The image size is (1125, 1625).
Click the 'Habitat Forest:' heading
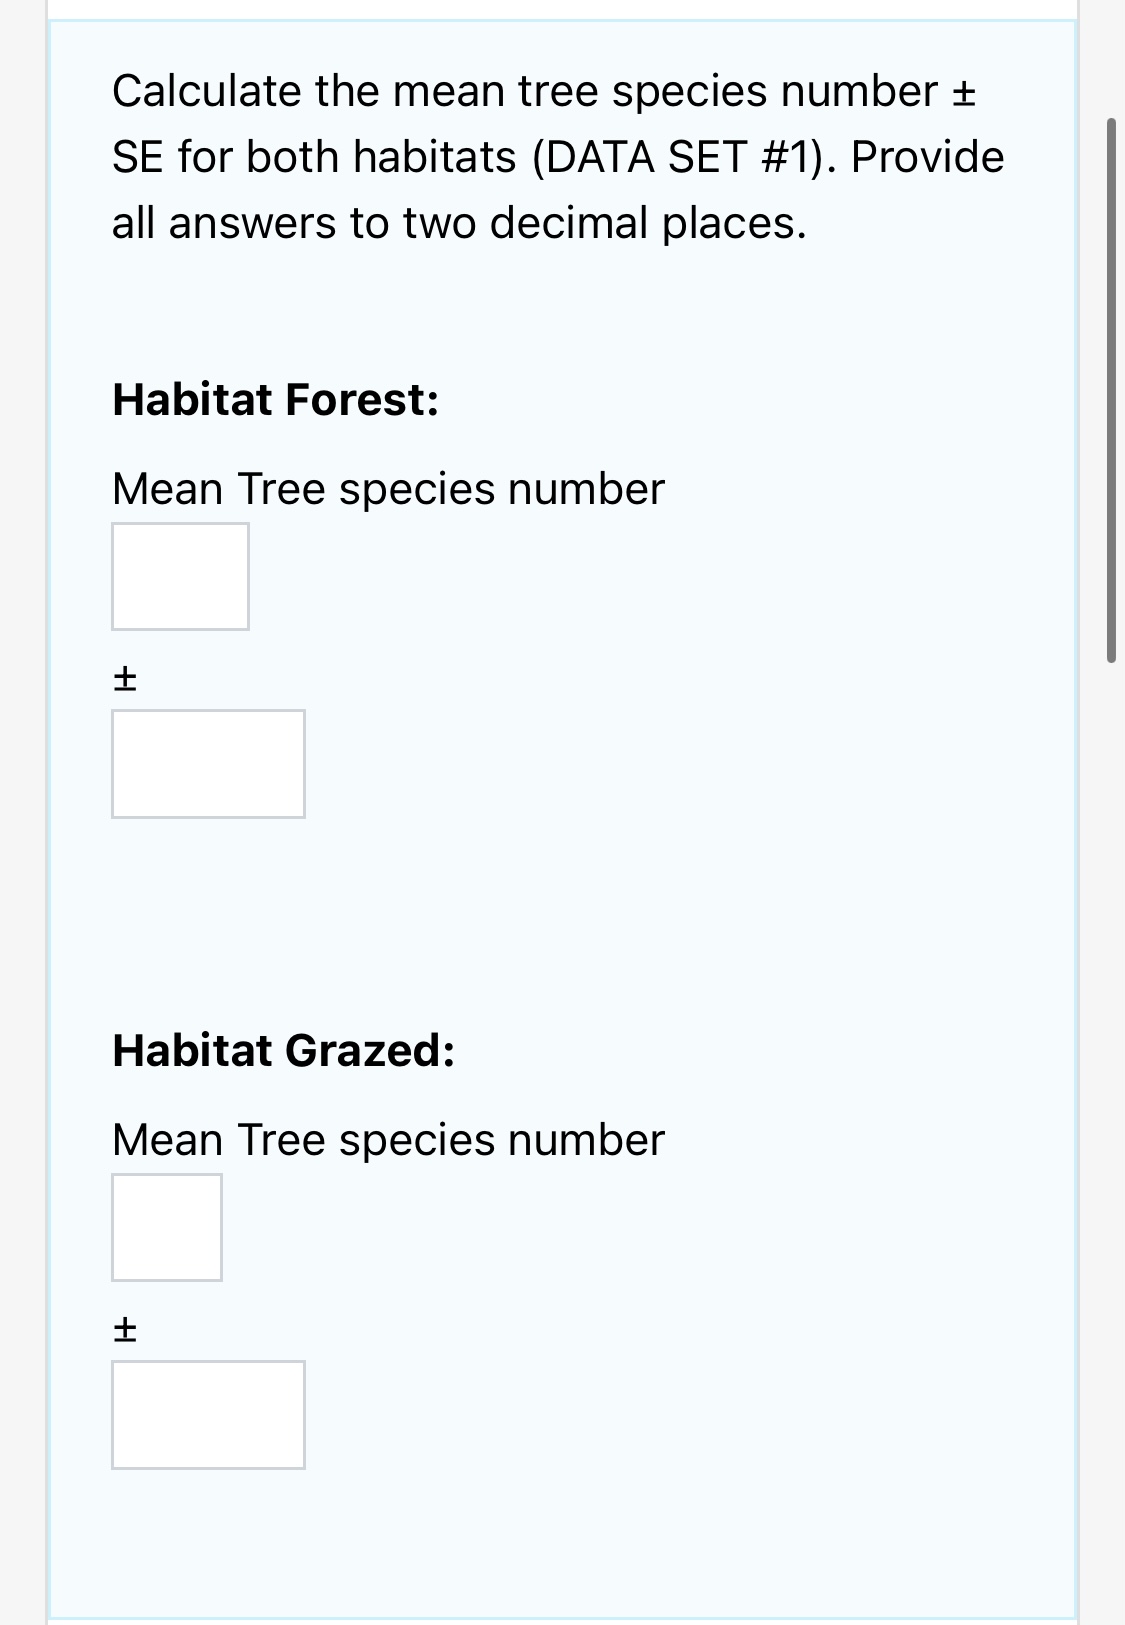coord(276,400)
